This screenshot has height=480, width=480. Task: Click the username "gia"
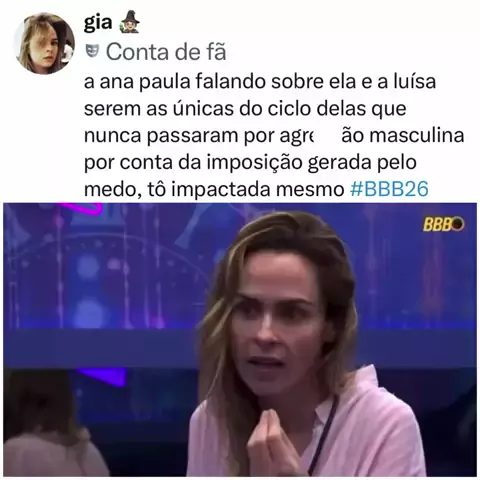pyautogui.click(x=98, y=23)
